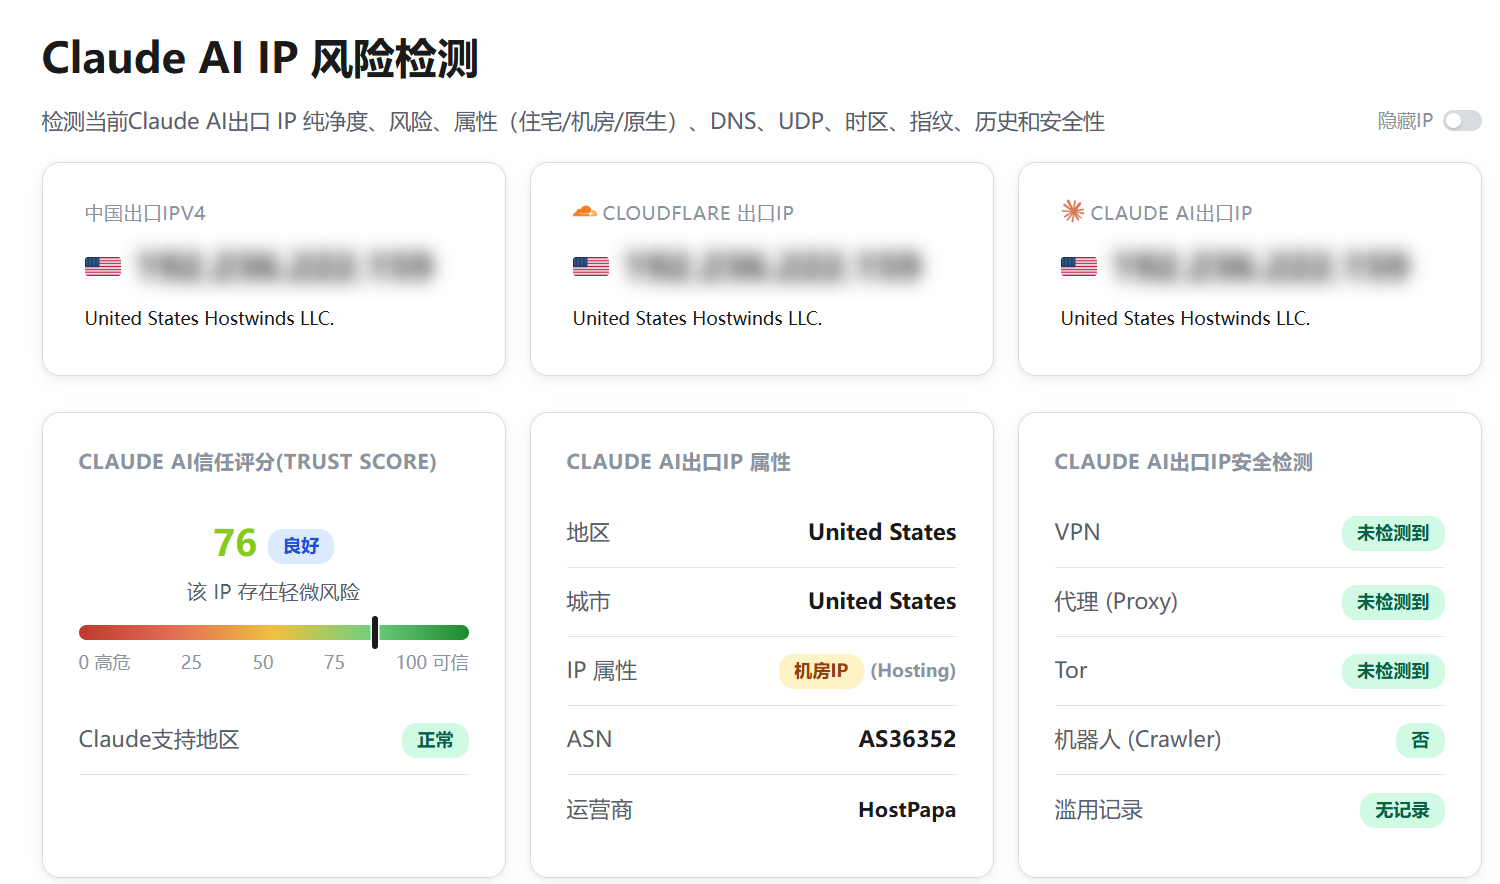Click the 0 高危 scale label
1500x884 pixels.
pos(105,662)
